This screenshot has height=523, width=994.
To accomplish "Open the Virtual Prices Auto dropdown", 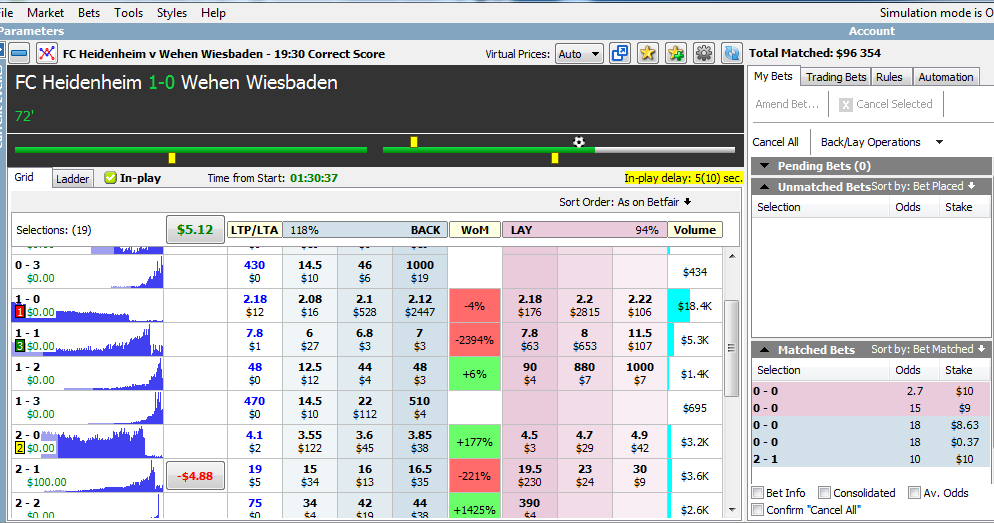I will [x=579, y=54].
